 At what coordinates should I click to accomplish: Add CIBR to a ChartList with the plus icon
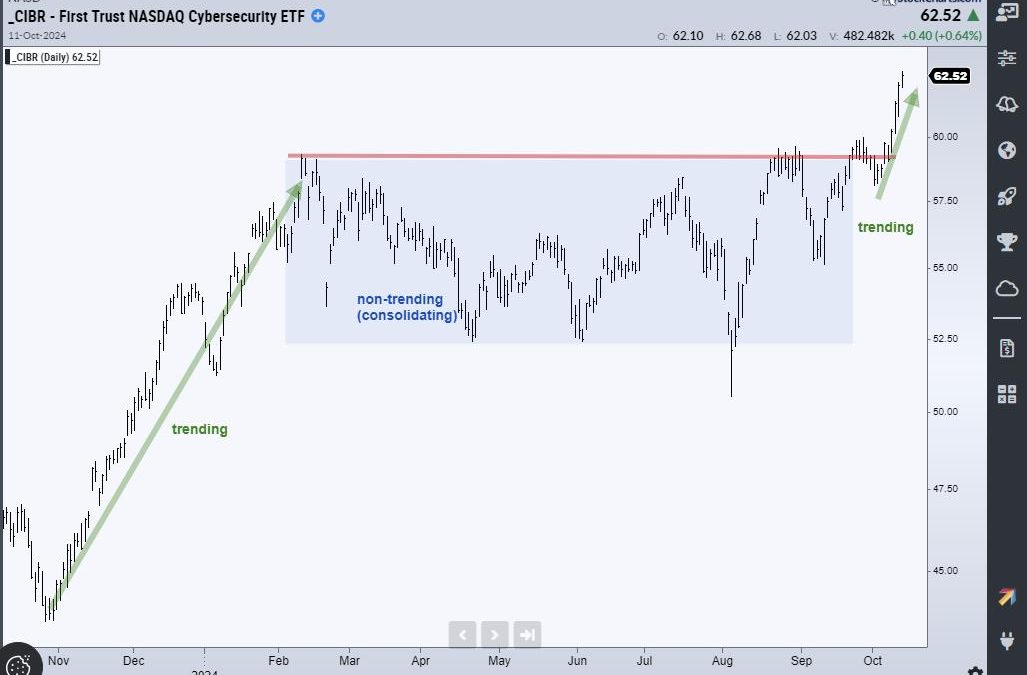point(318,16)
